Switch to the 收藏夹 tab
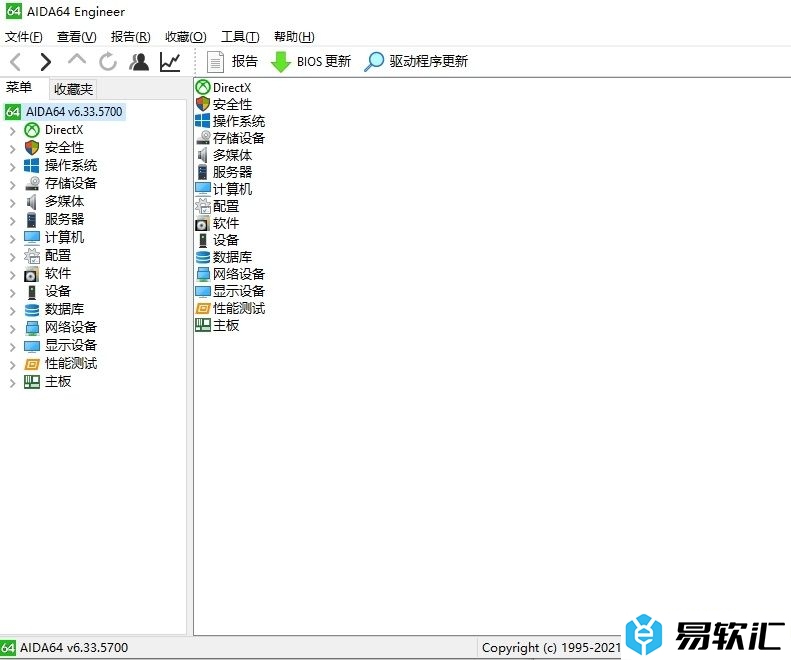This screenshot has width=791, height=660. 73,89
